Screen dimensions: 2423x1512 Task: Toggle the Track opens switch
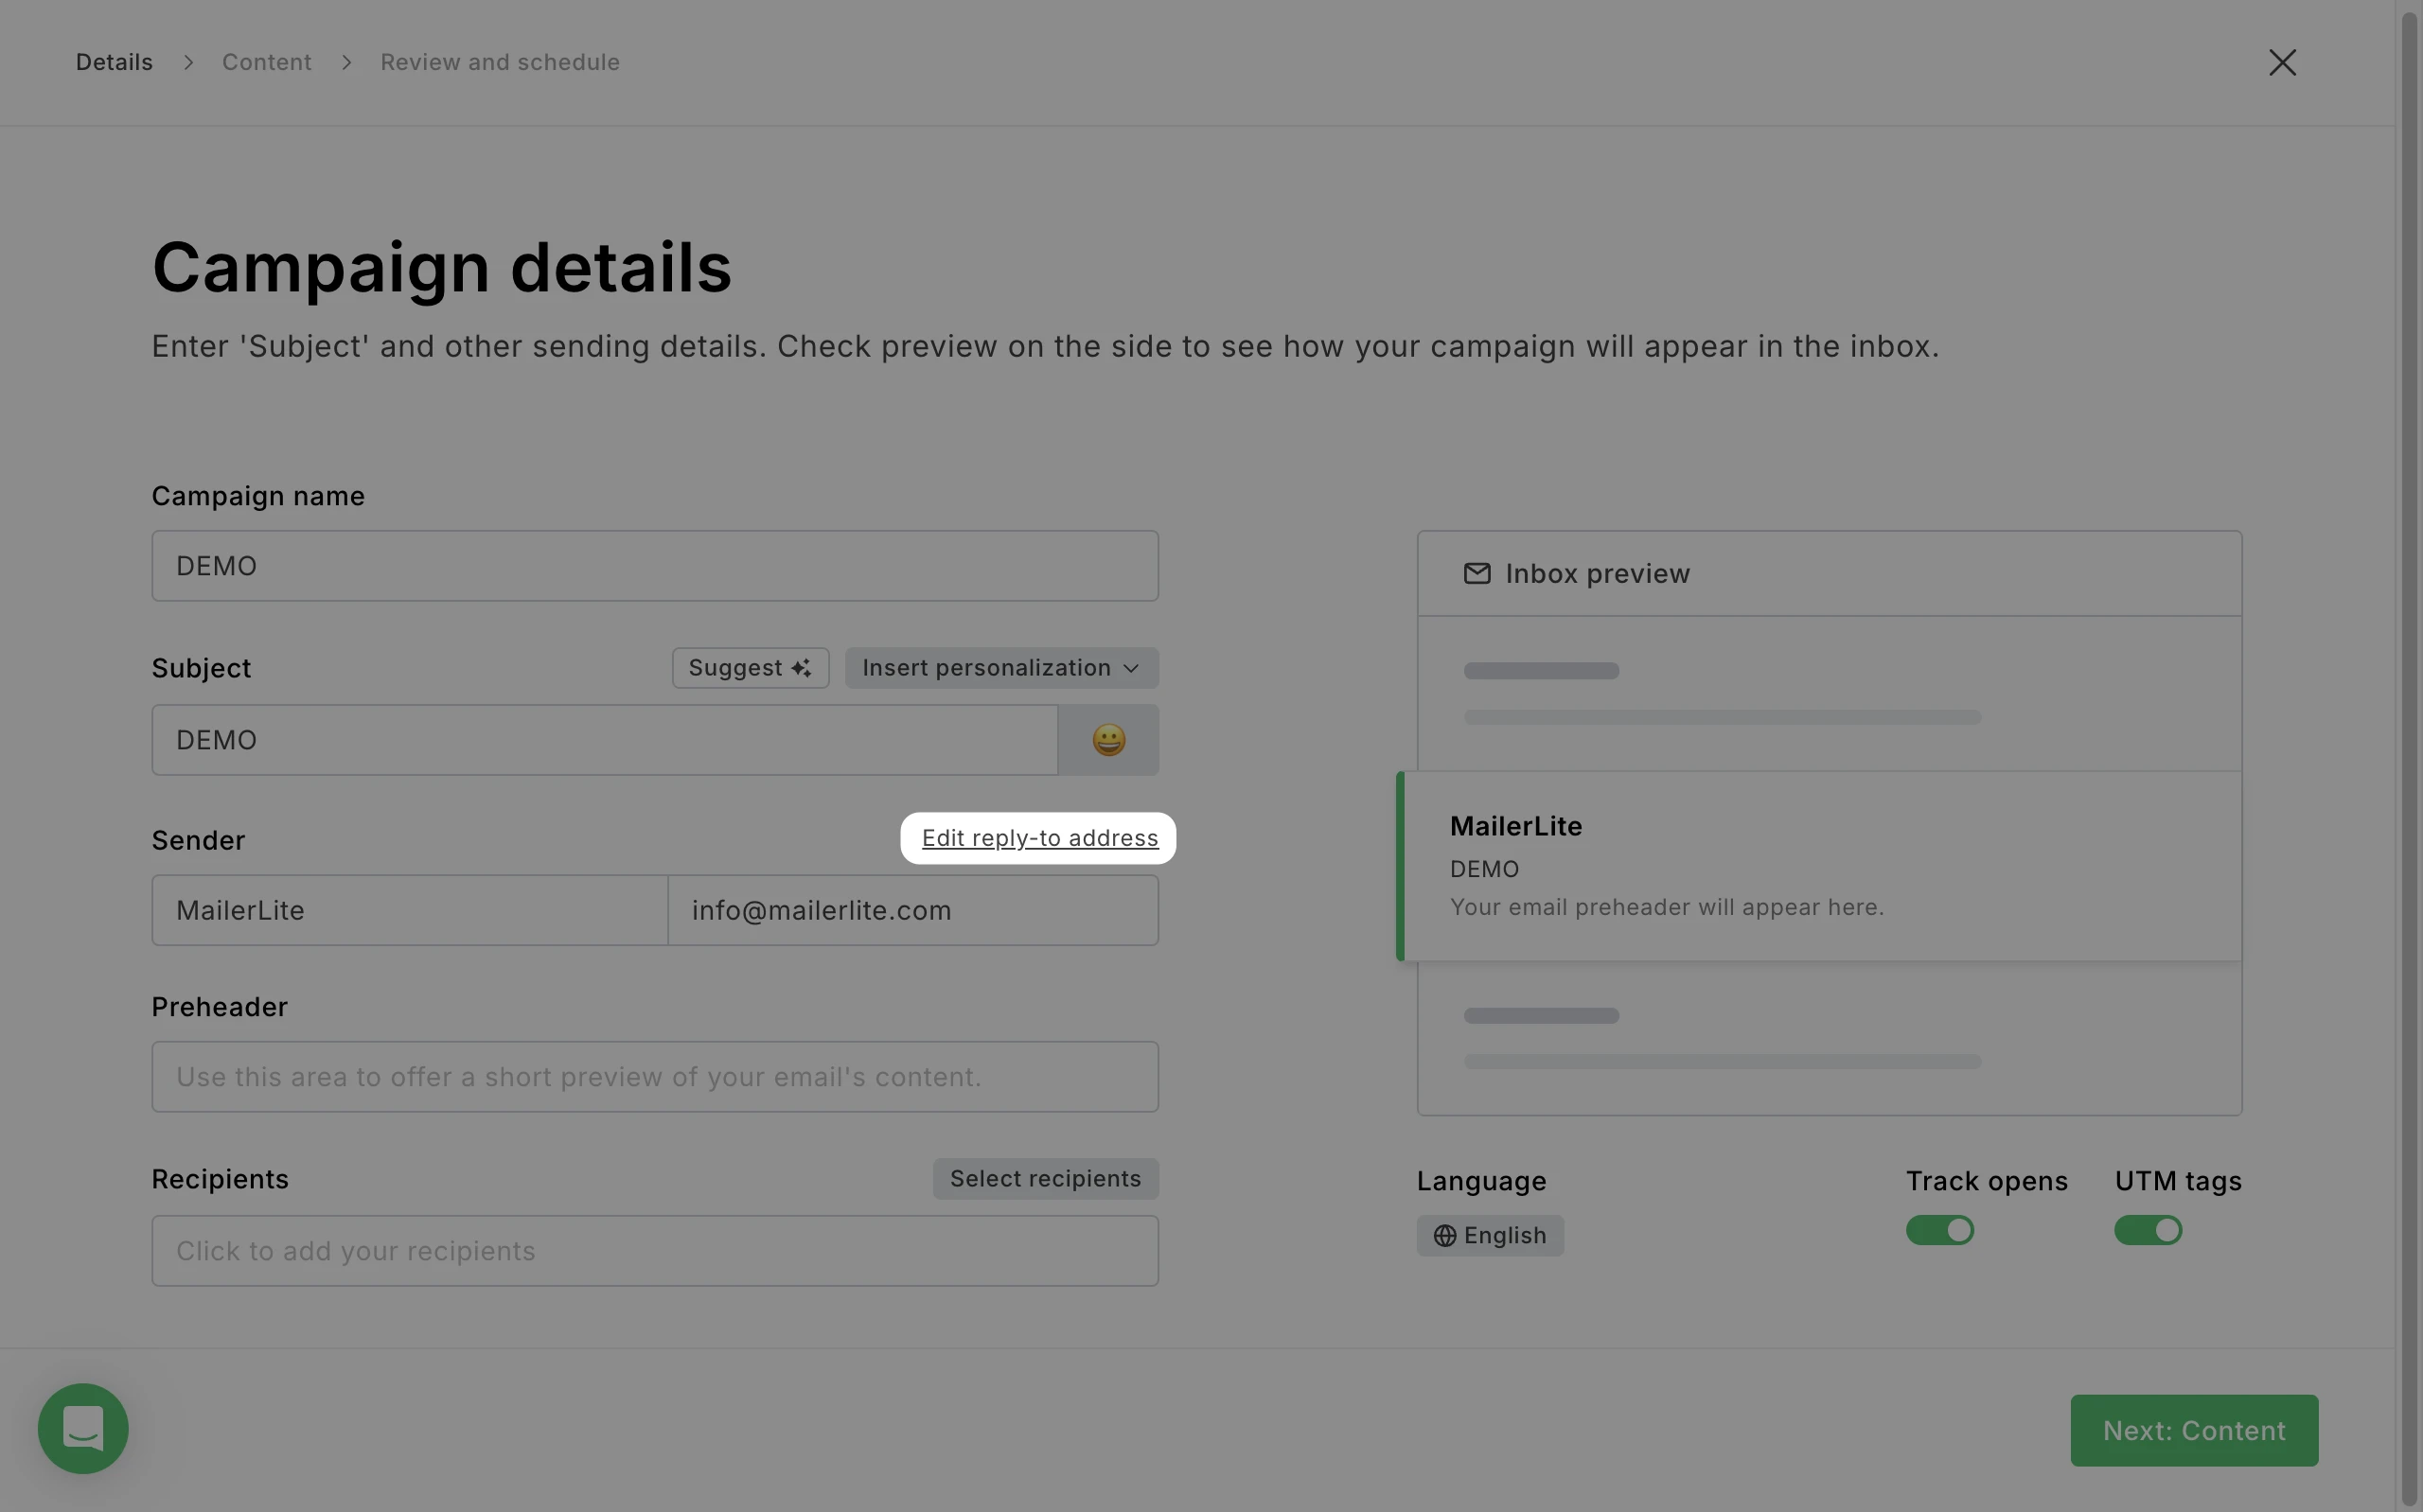click(x=1939, y=1230)
